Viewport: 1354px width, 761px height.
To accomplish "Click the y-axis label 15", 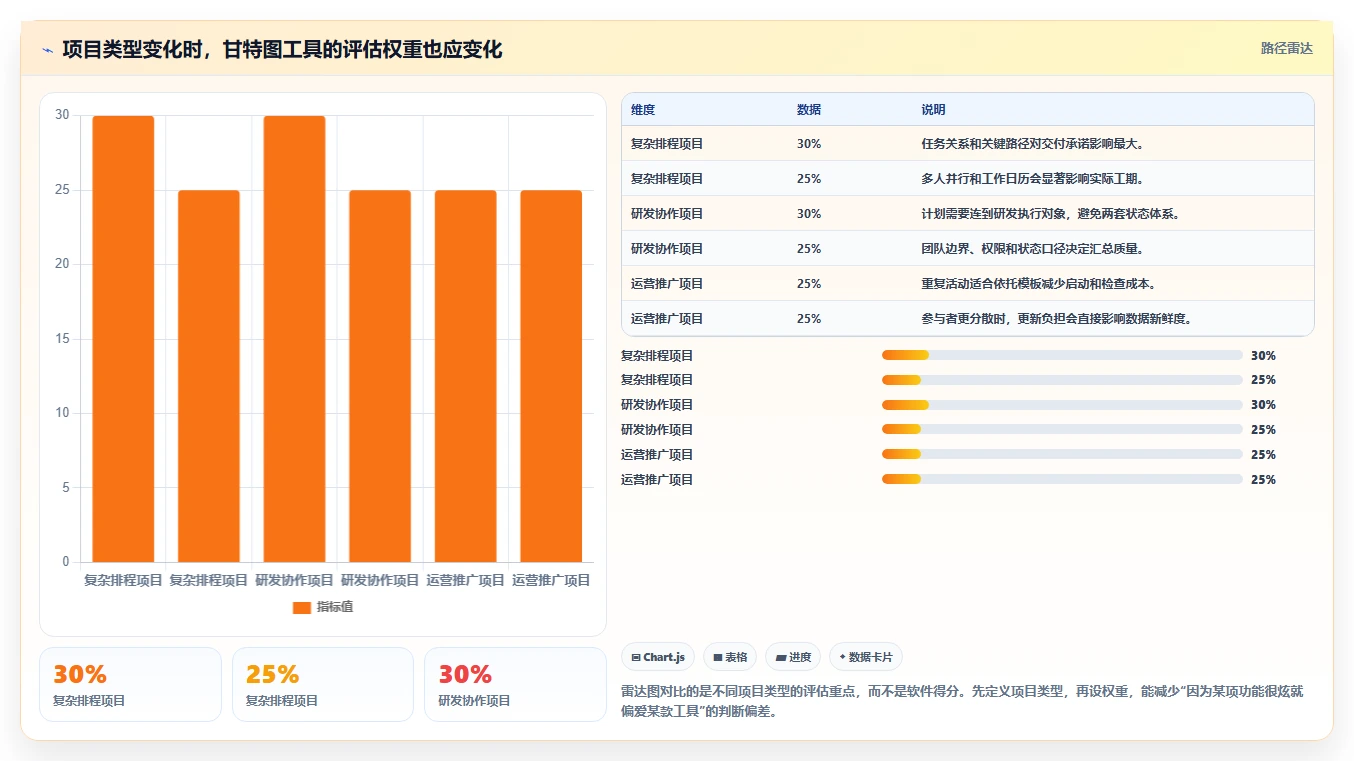I will point(62,339).
